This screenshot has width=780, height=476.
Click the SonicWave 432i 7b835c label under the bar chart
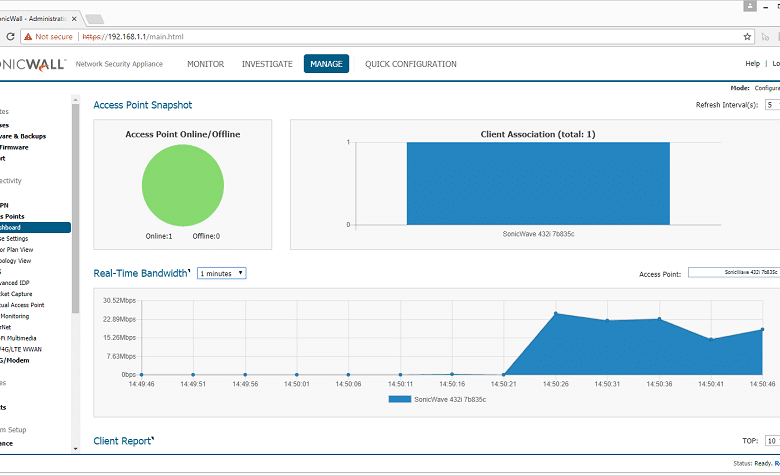coord(538,234)
